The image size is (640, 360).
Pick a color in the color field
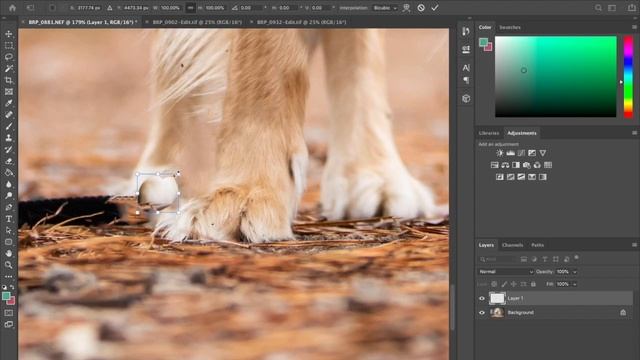point(556,77)
